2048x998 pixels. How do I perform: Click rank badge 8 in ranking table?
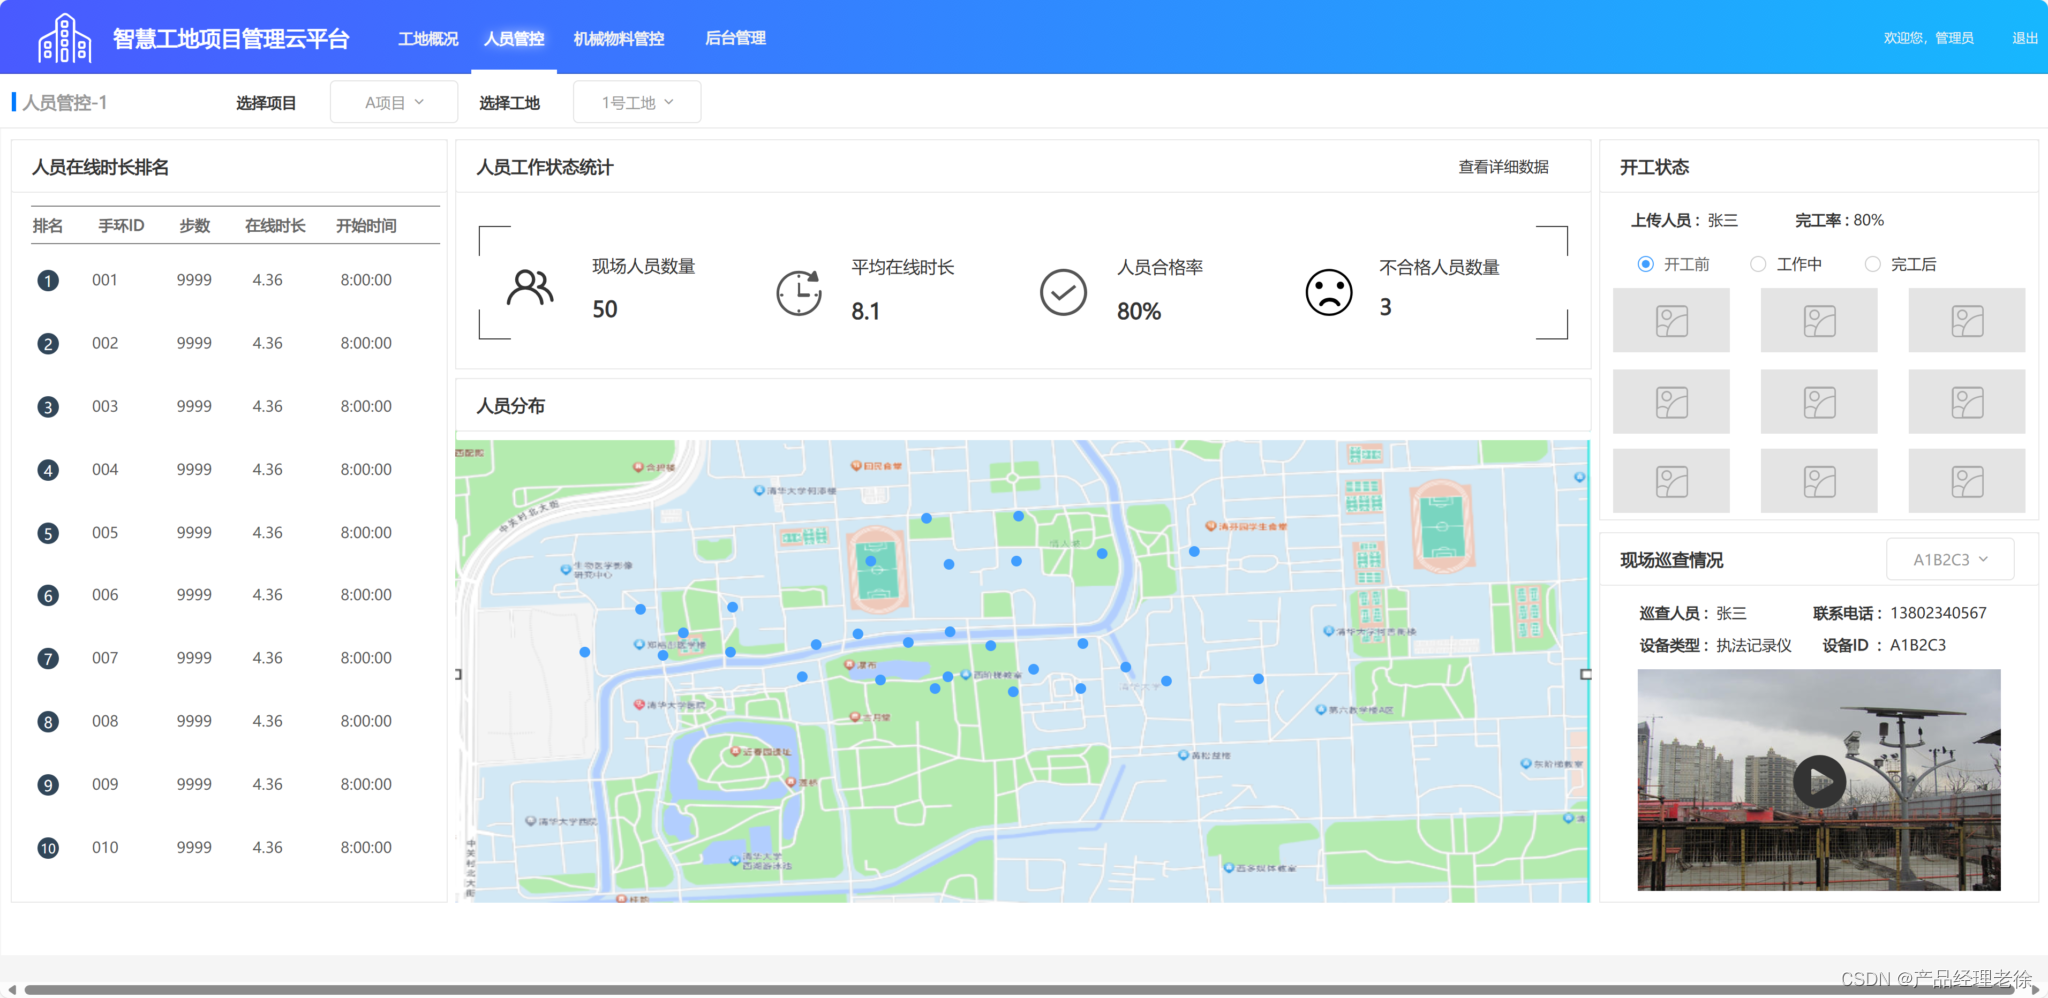48,722
